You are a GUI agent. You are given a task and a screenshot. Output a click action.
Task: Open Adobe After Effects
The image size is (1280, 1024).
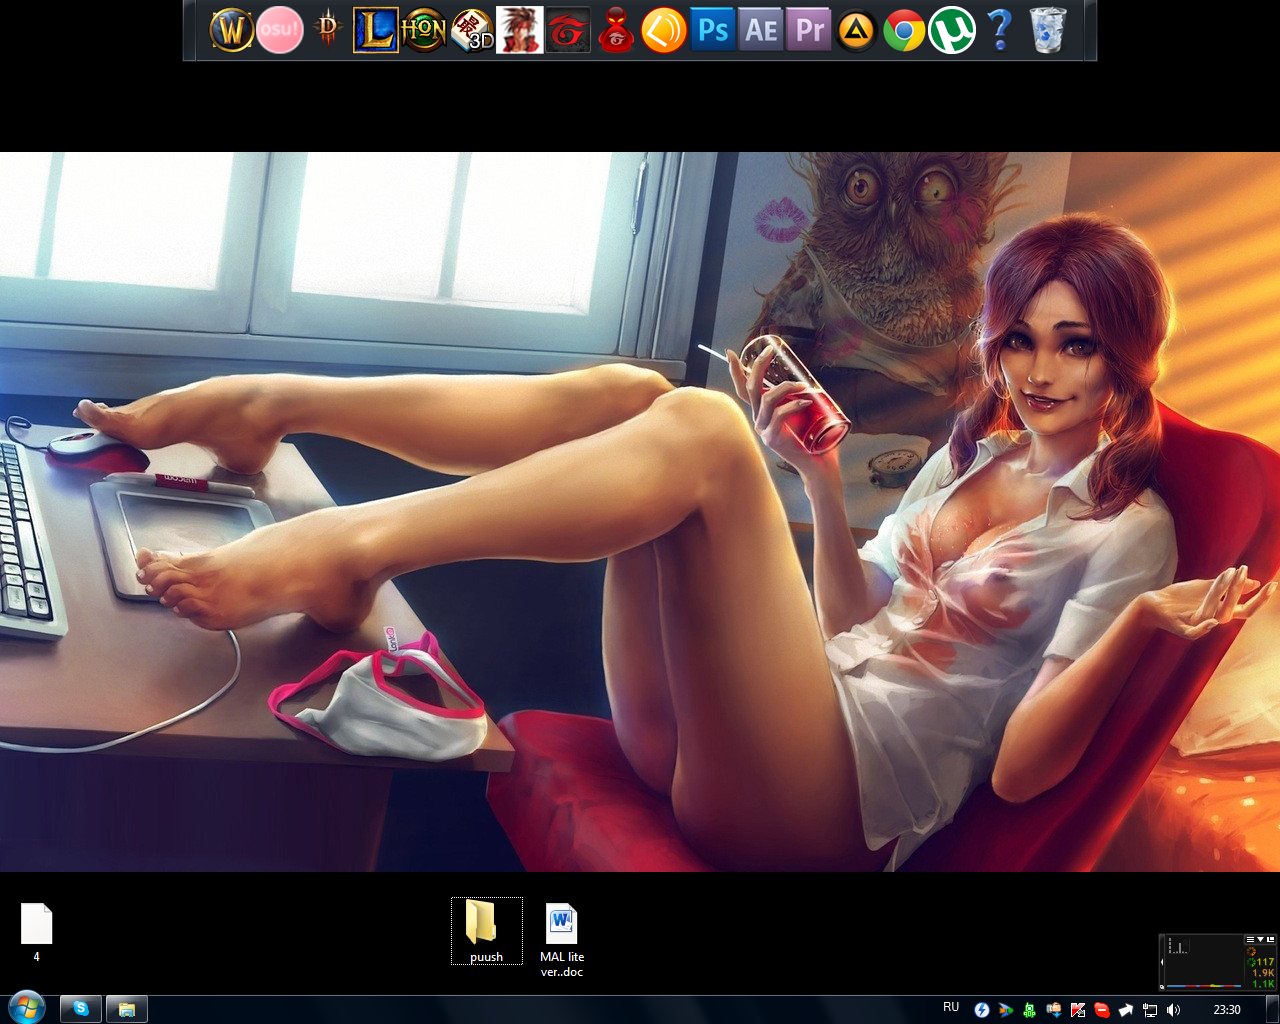(x=759, y=29)
